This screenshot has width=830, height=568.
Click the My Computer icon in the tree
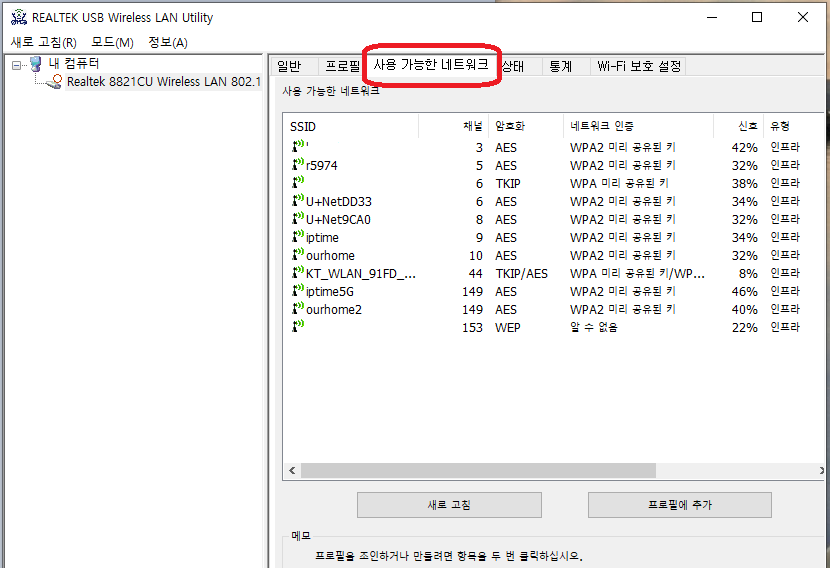(35, 64)
